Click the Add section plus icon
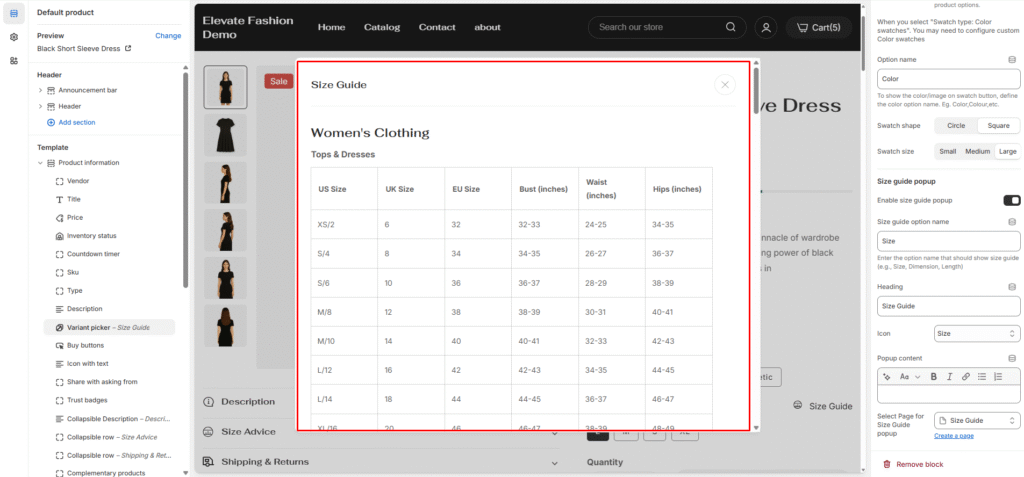The height and width of the screenshot is (477, 1024). (x=51, y=122)
